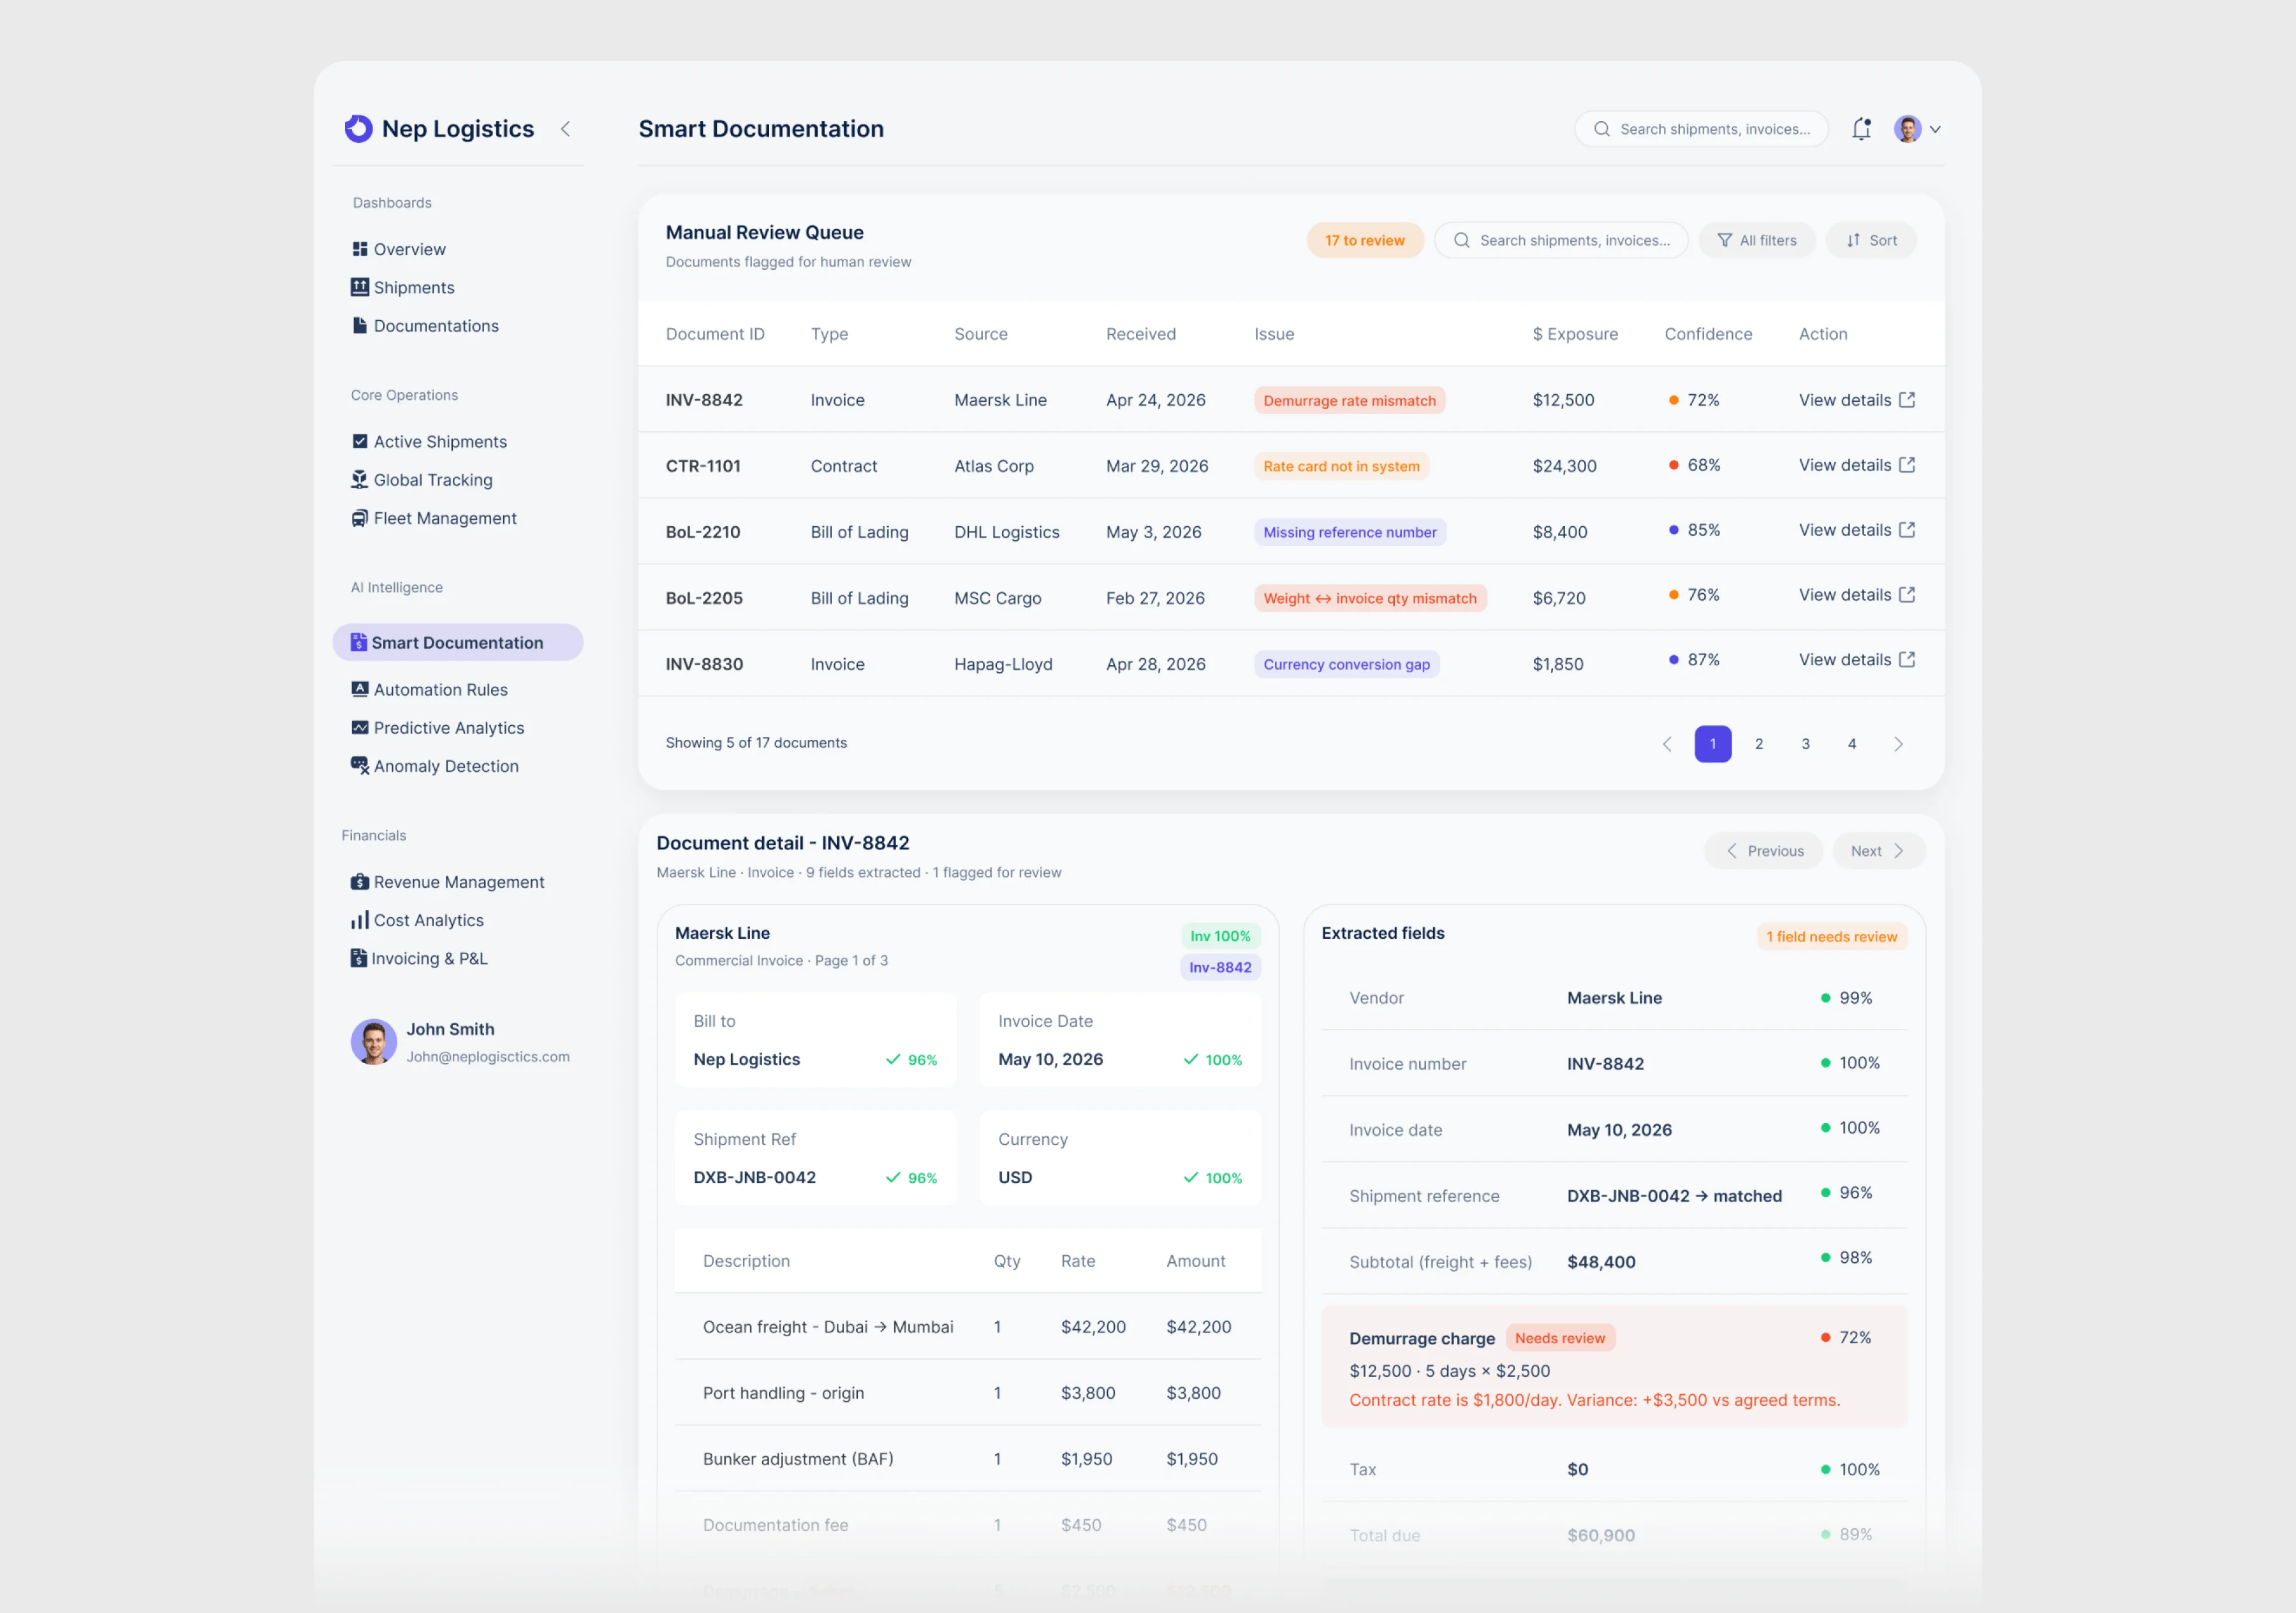The height and width of the screenshot is (1613, 2296).
Task: Open the notifications bell icon
Action: (1861, 129)
